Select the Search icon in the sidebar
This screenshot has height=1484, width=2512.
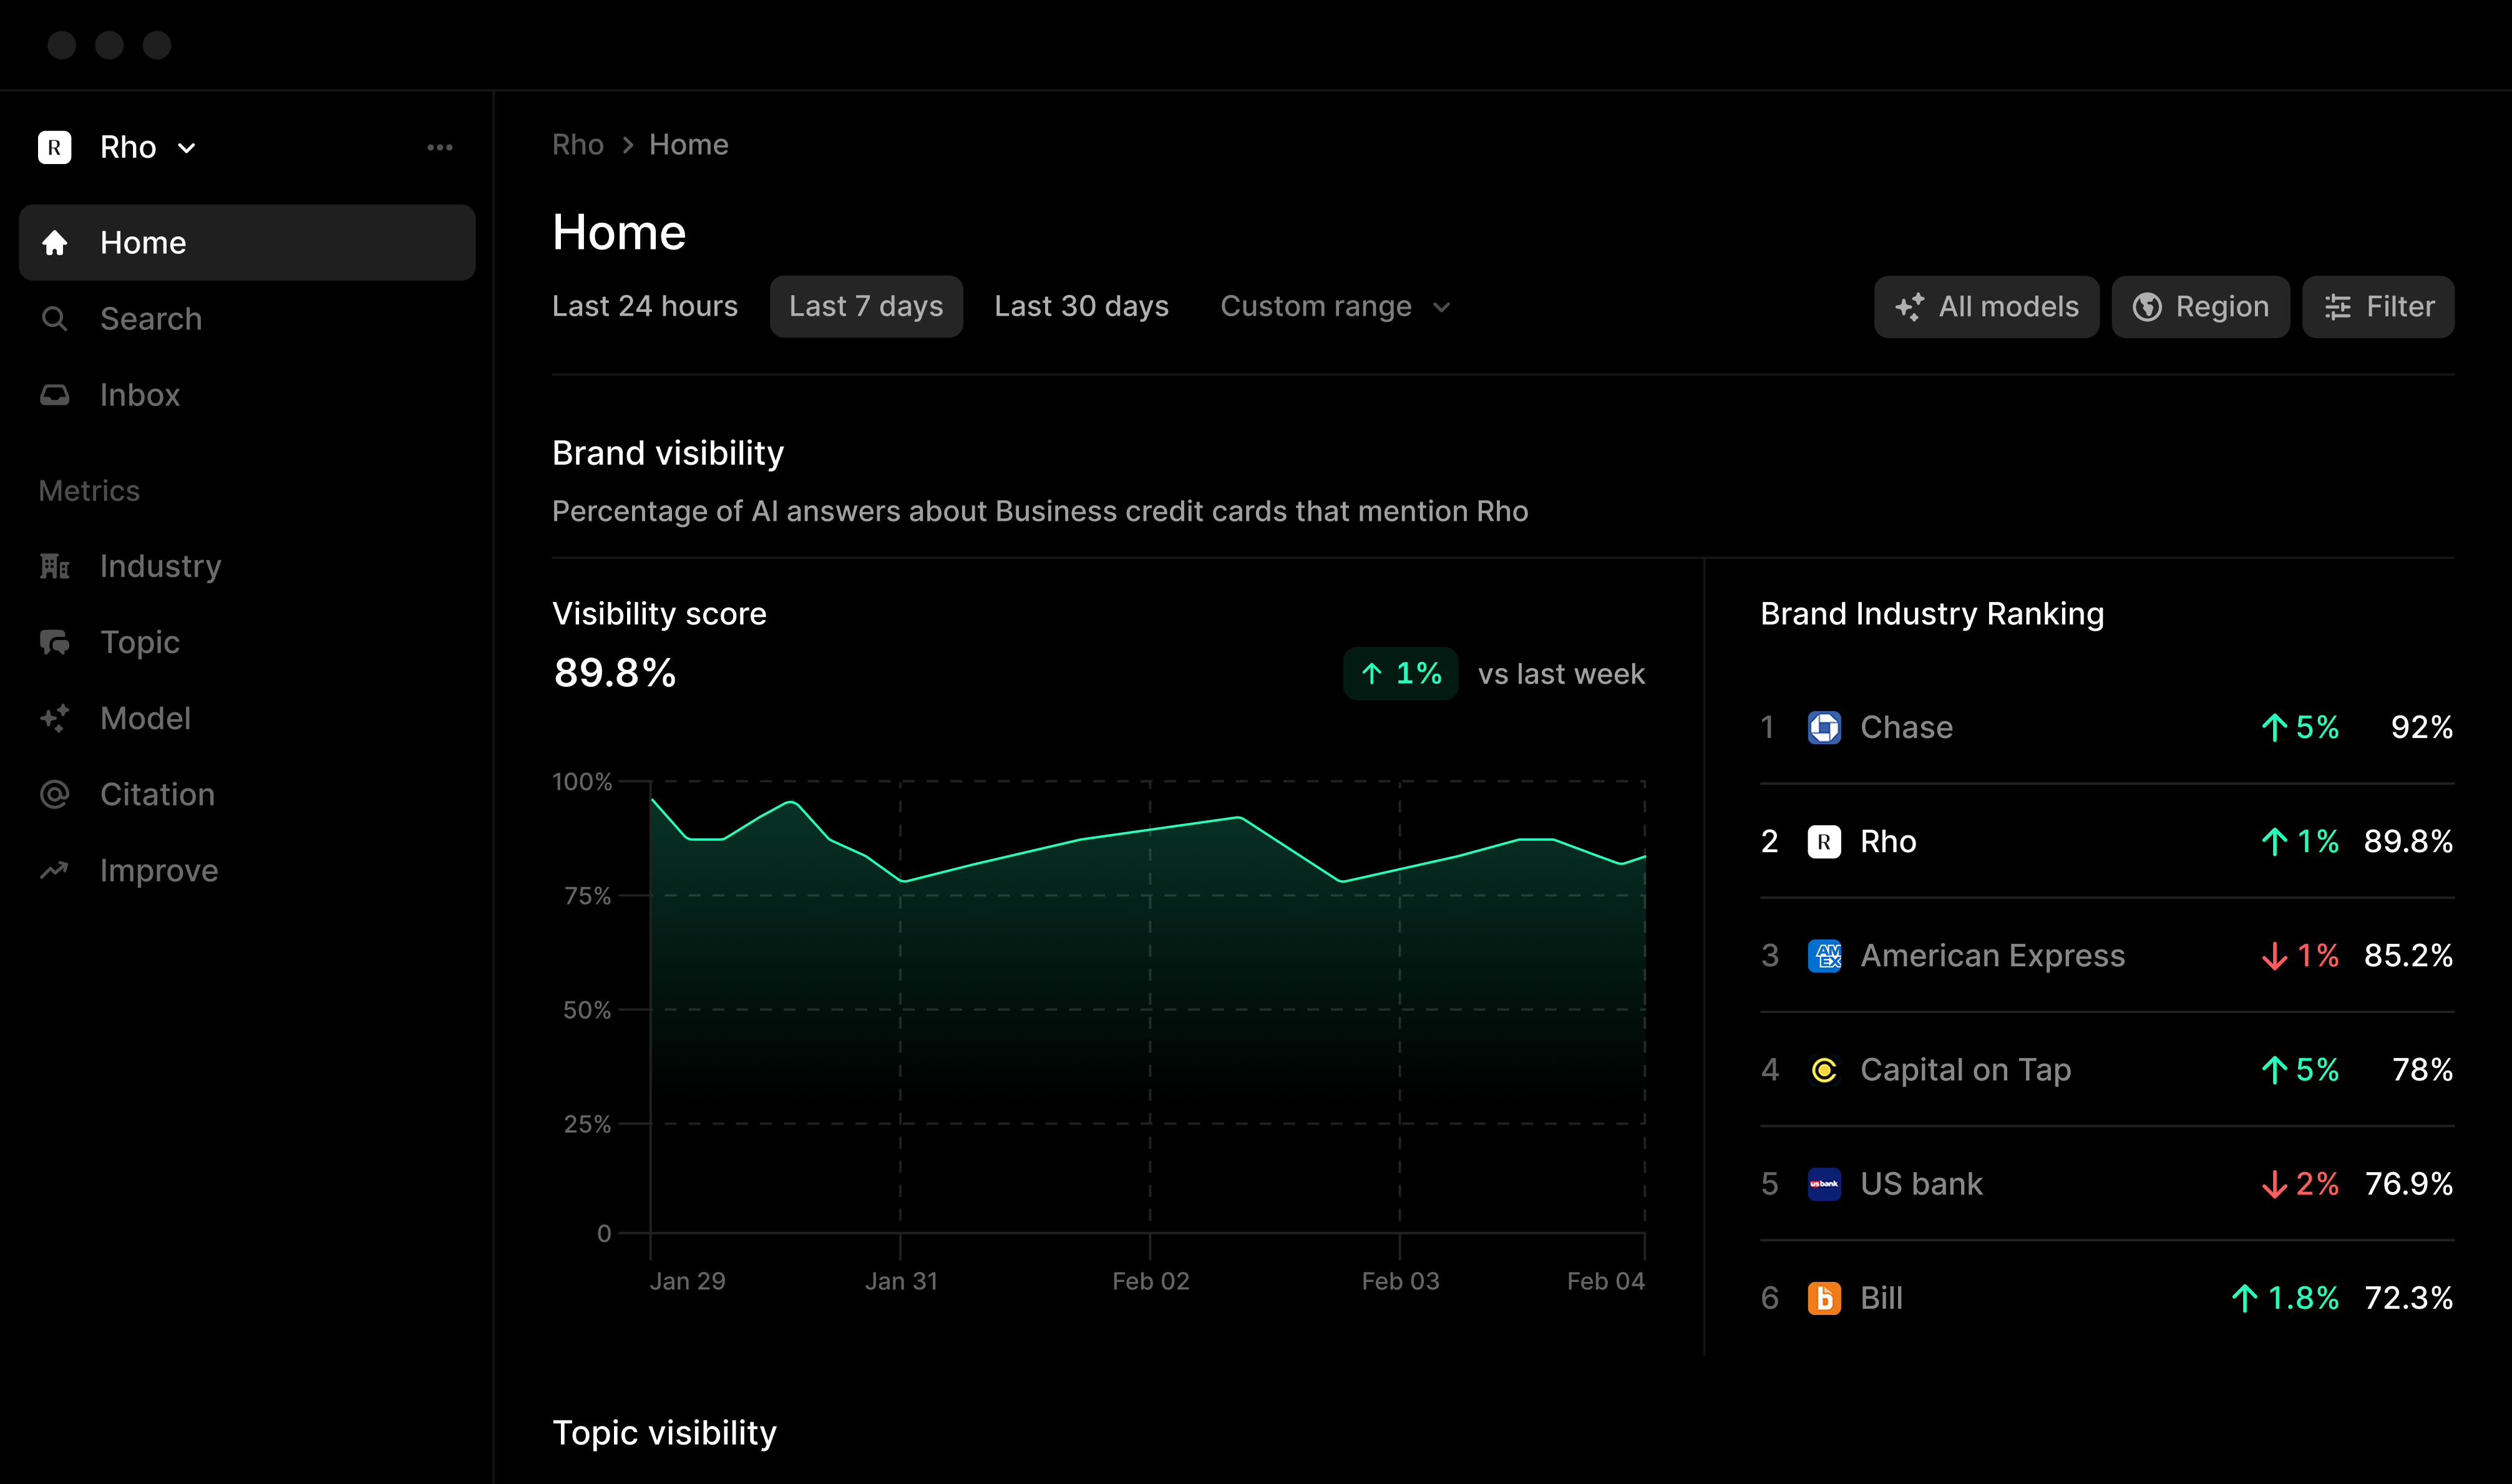tap(56, 318)
